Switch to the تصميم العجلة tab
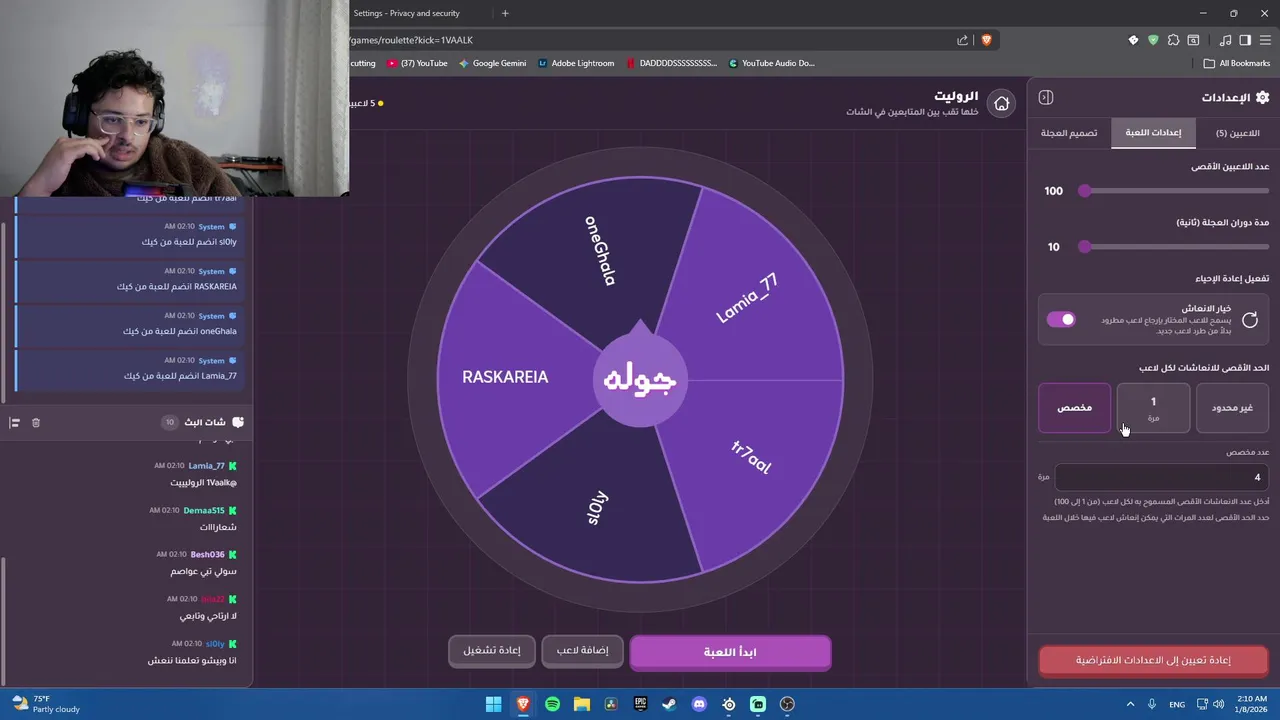This screenshot has height=720, width=1280. [1069, 133]
